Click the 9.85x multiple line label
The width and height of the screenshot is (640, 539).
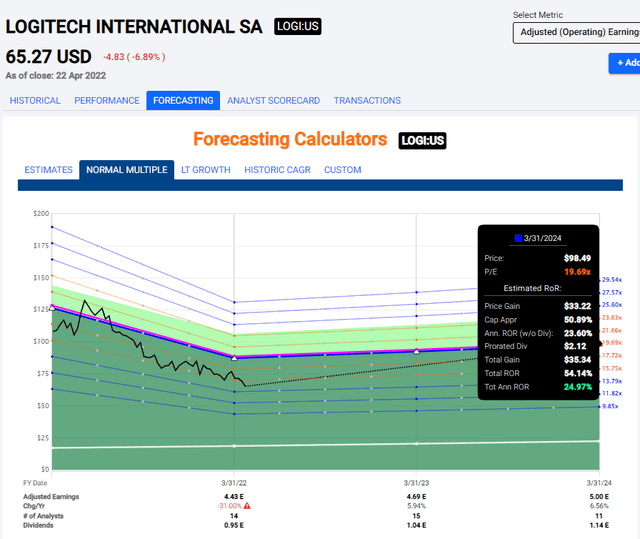click(610, 406)
